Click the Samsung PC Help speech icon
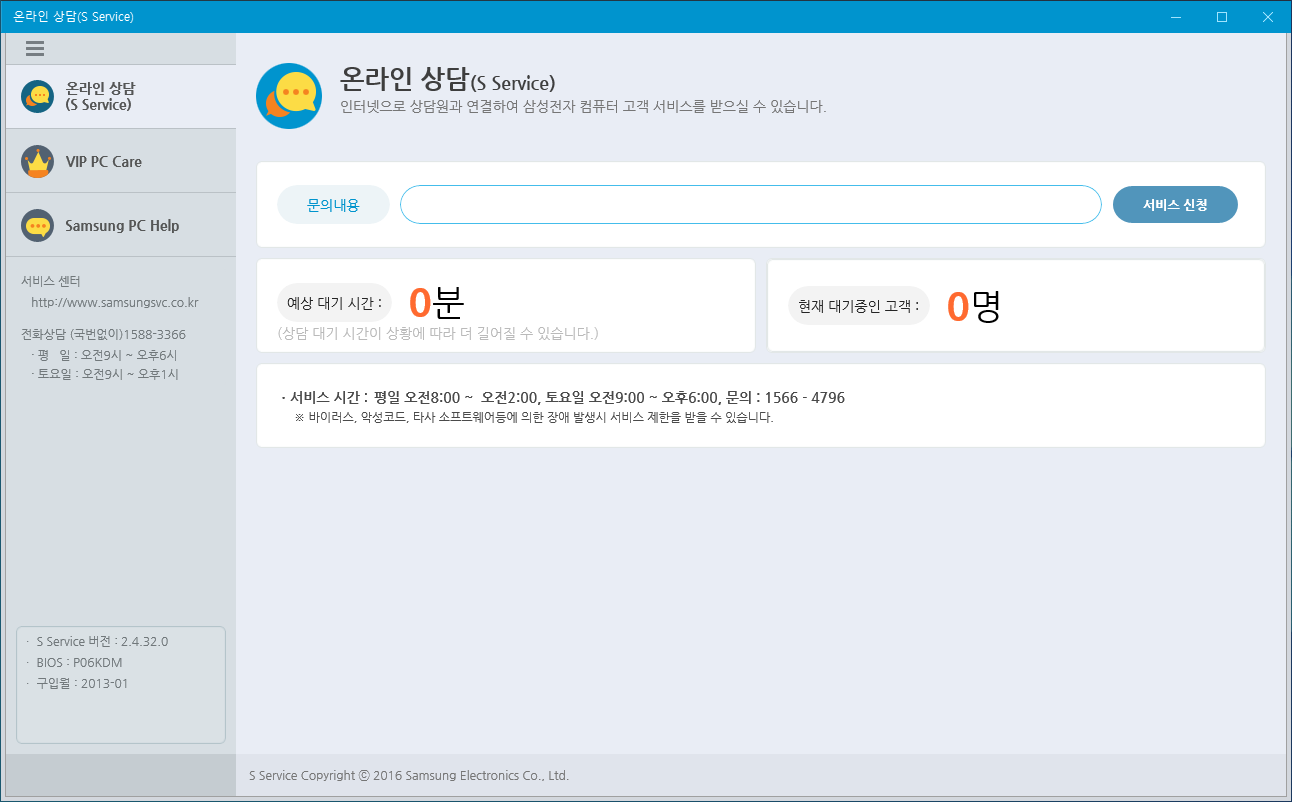The height and width of the screenshot is (802, 1292). [38, 225]
